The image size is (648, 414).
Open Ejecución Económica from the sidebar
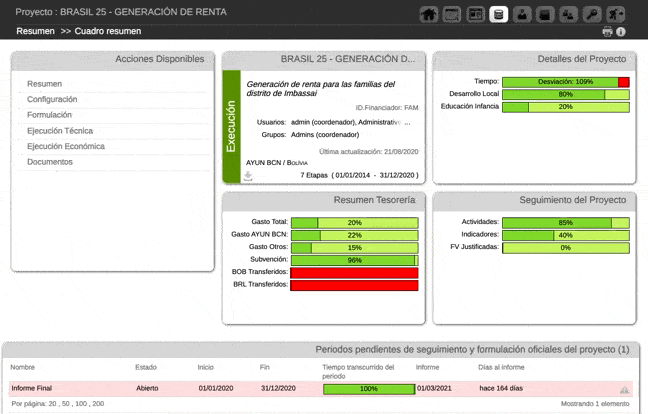point(65,146)
